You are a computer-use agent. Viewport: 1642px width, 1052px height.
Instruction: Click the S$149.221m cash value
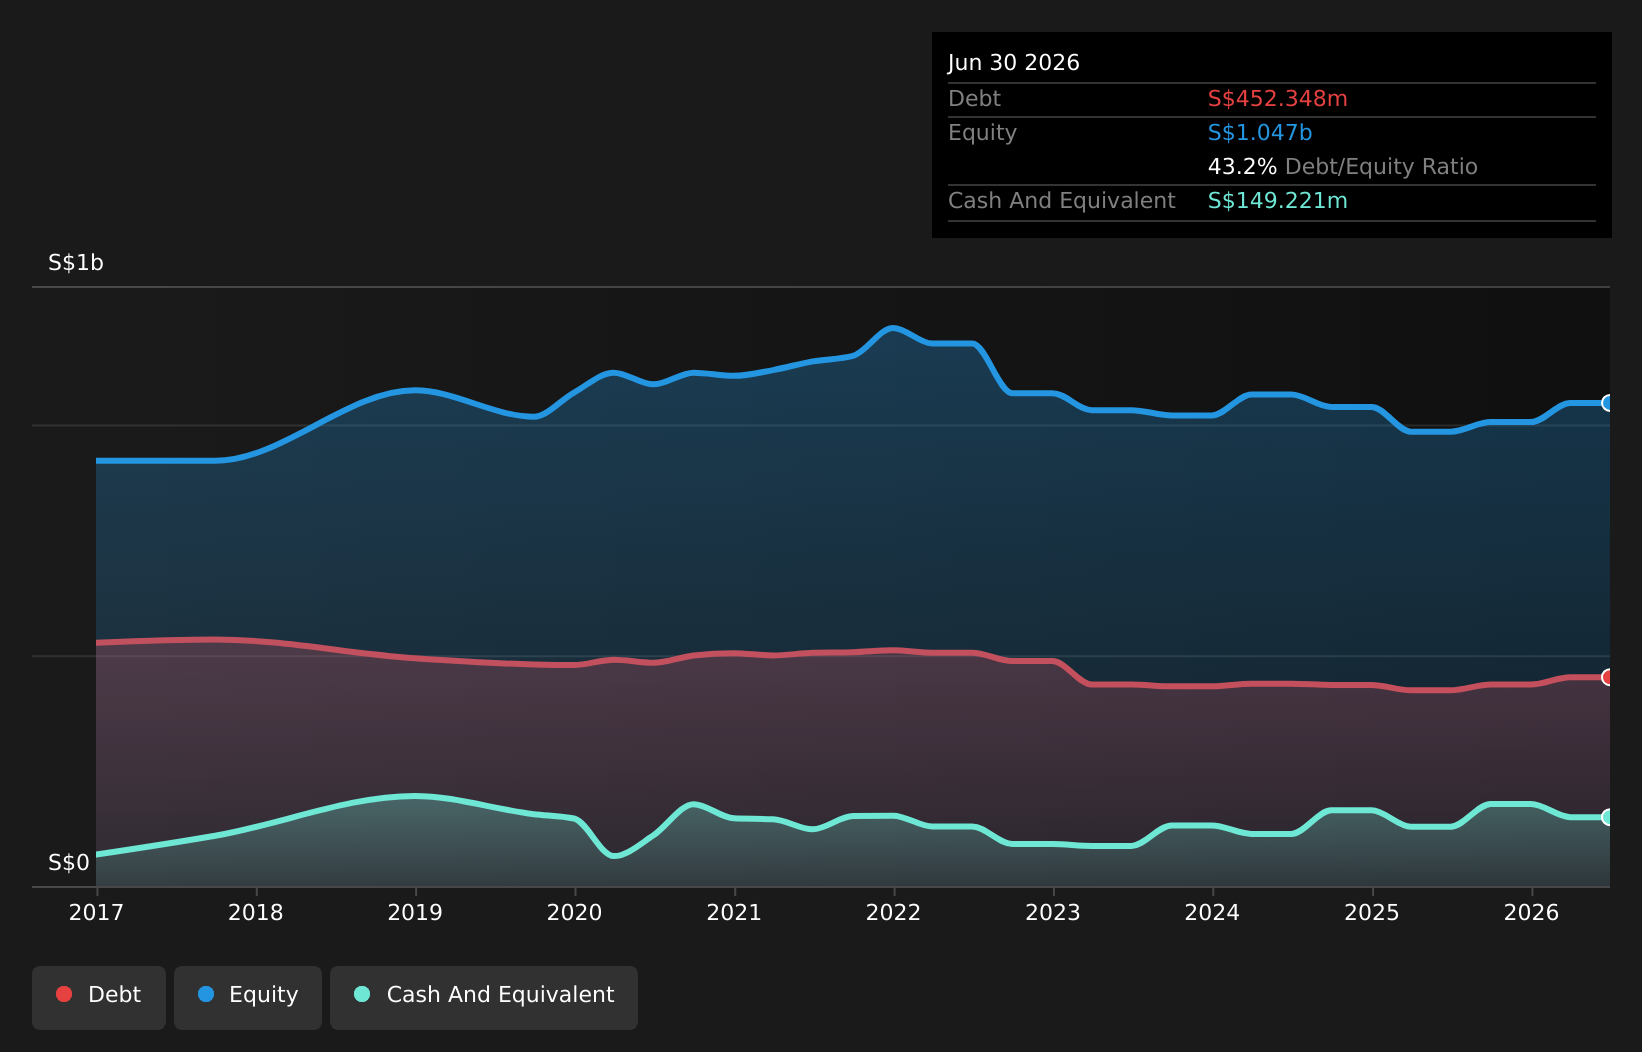1278,201
